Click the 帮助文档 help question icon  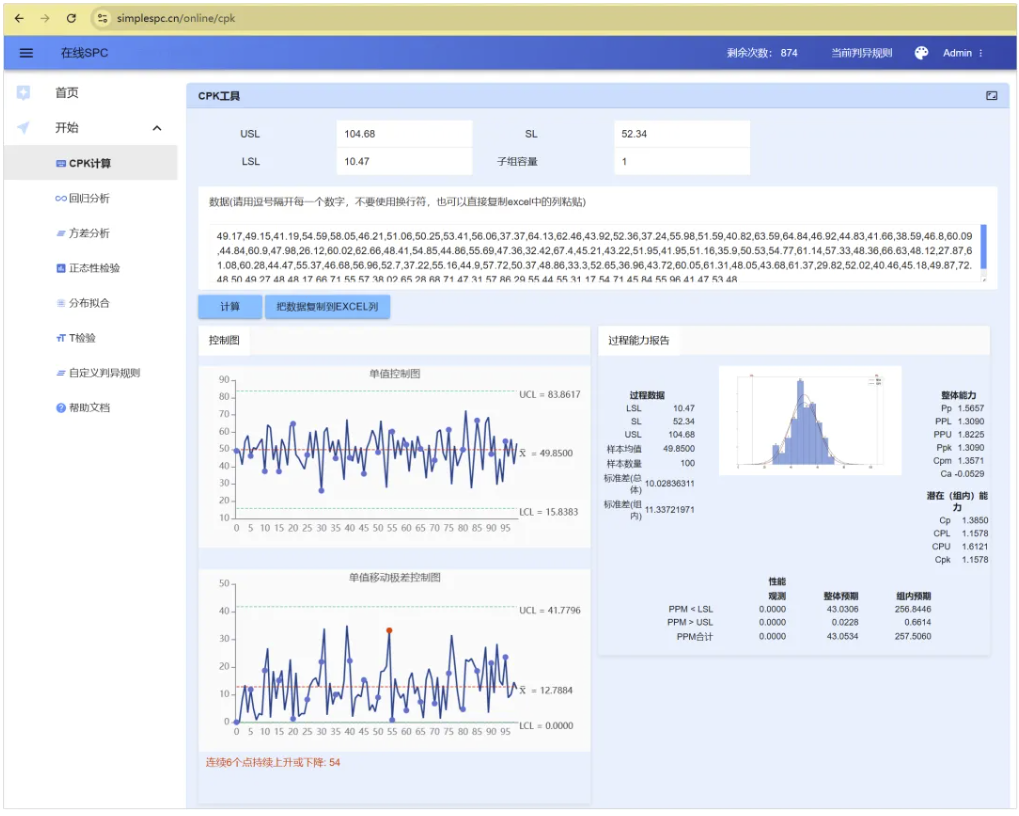click(61, 408)
